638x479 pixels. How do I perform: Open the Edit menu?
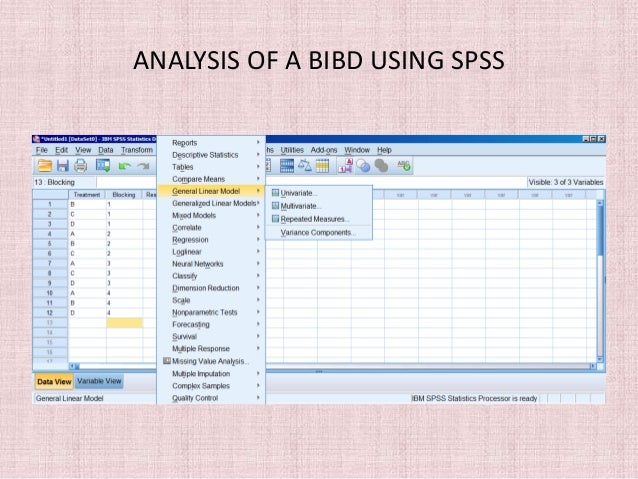[61, 150]
